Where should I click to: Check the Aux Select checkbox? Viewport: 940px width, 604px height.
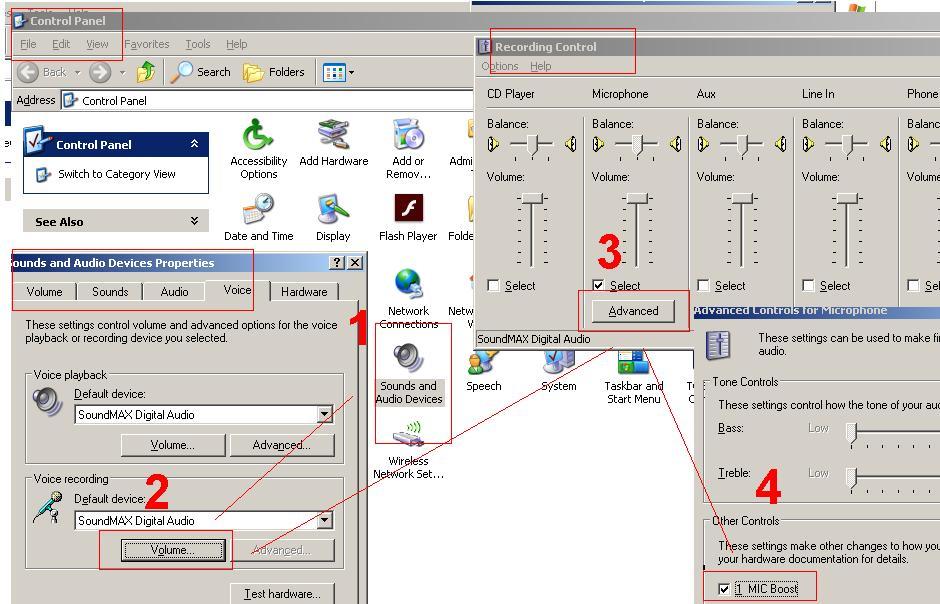click(703, 285)
